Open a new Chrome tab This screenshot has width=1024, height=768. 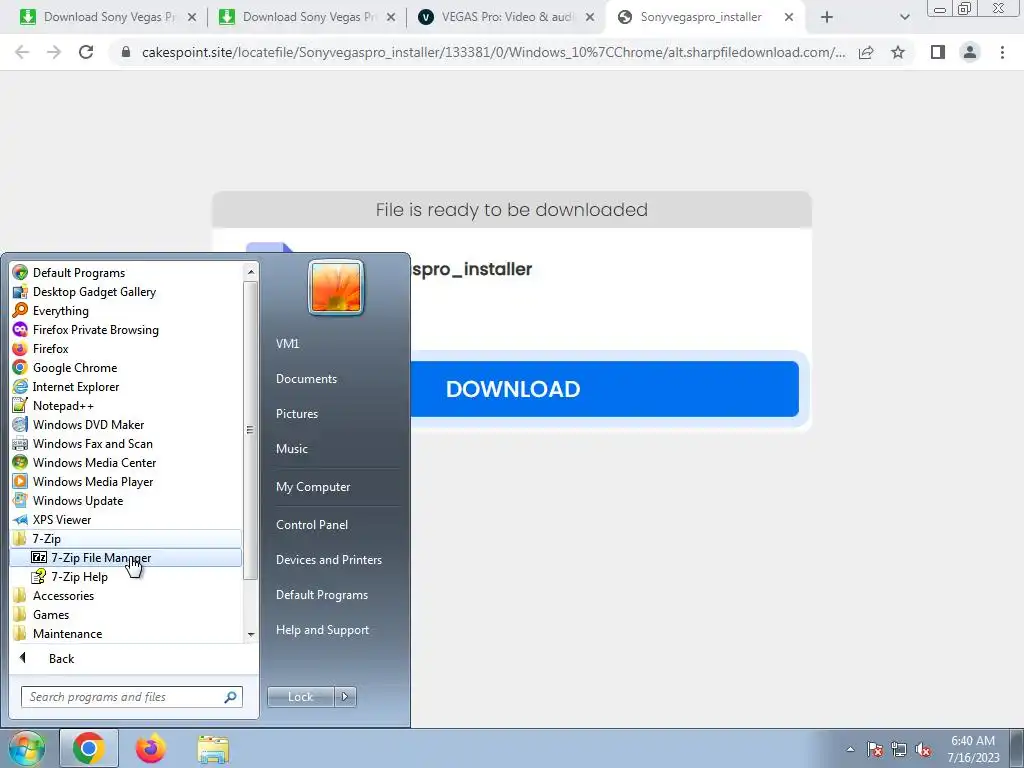click(827, 17)
